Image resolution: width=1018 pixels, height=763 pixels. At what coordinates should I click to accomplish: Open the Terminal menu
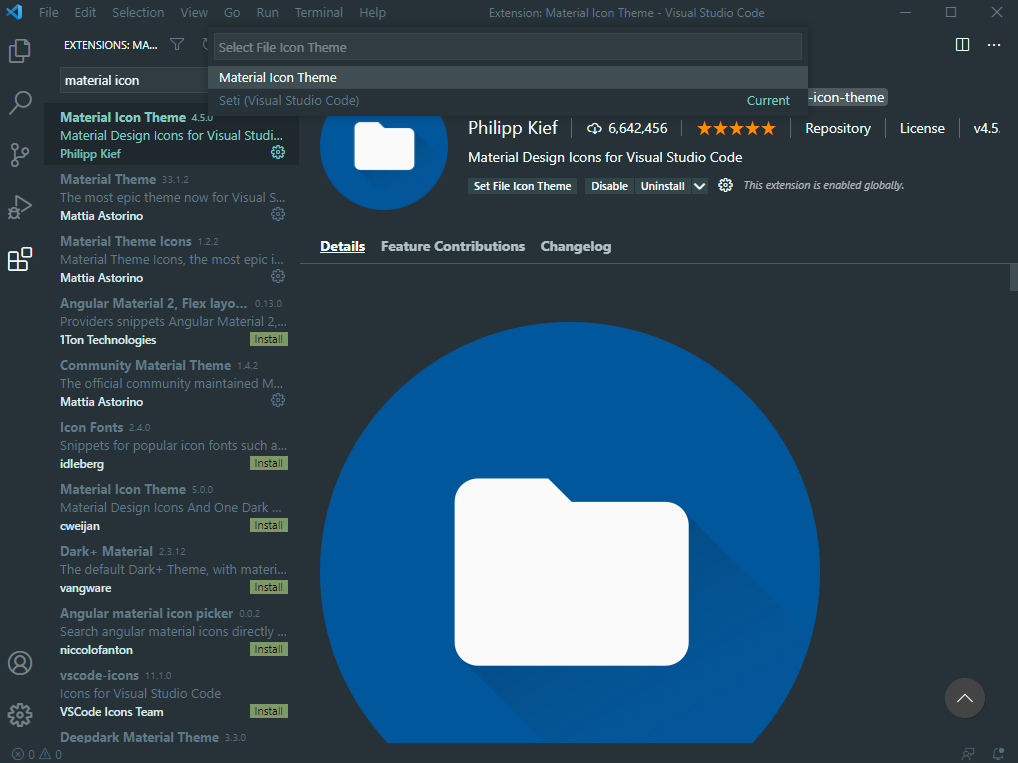pyautogui.click(x=318, y=12)
